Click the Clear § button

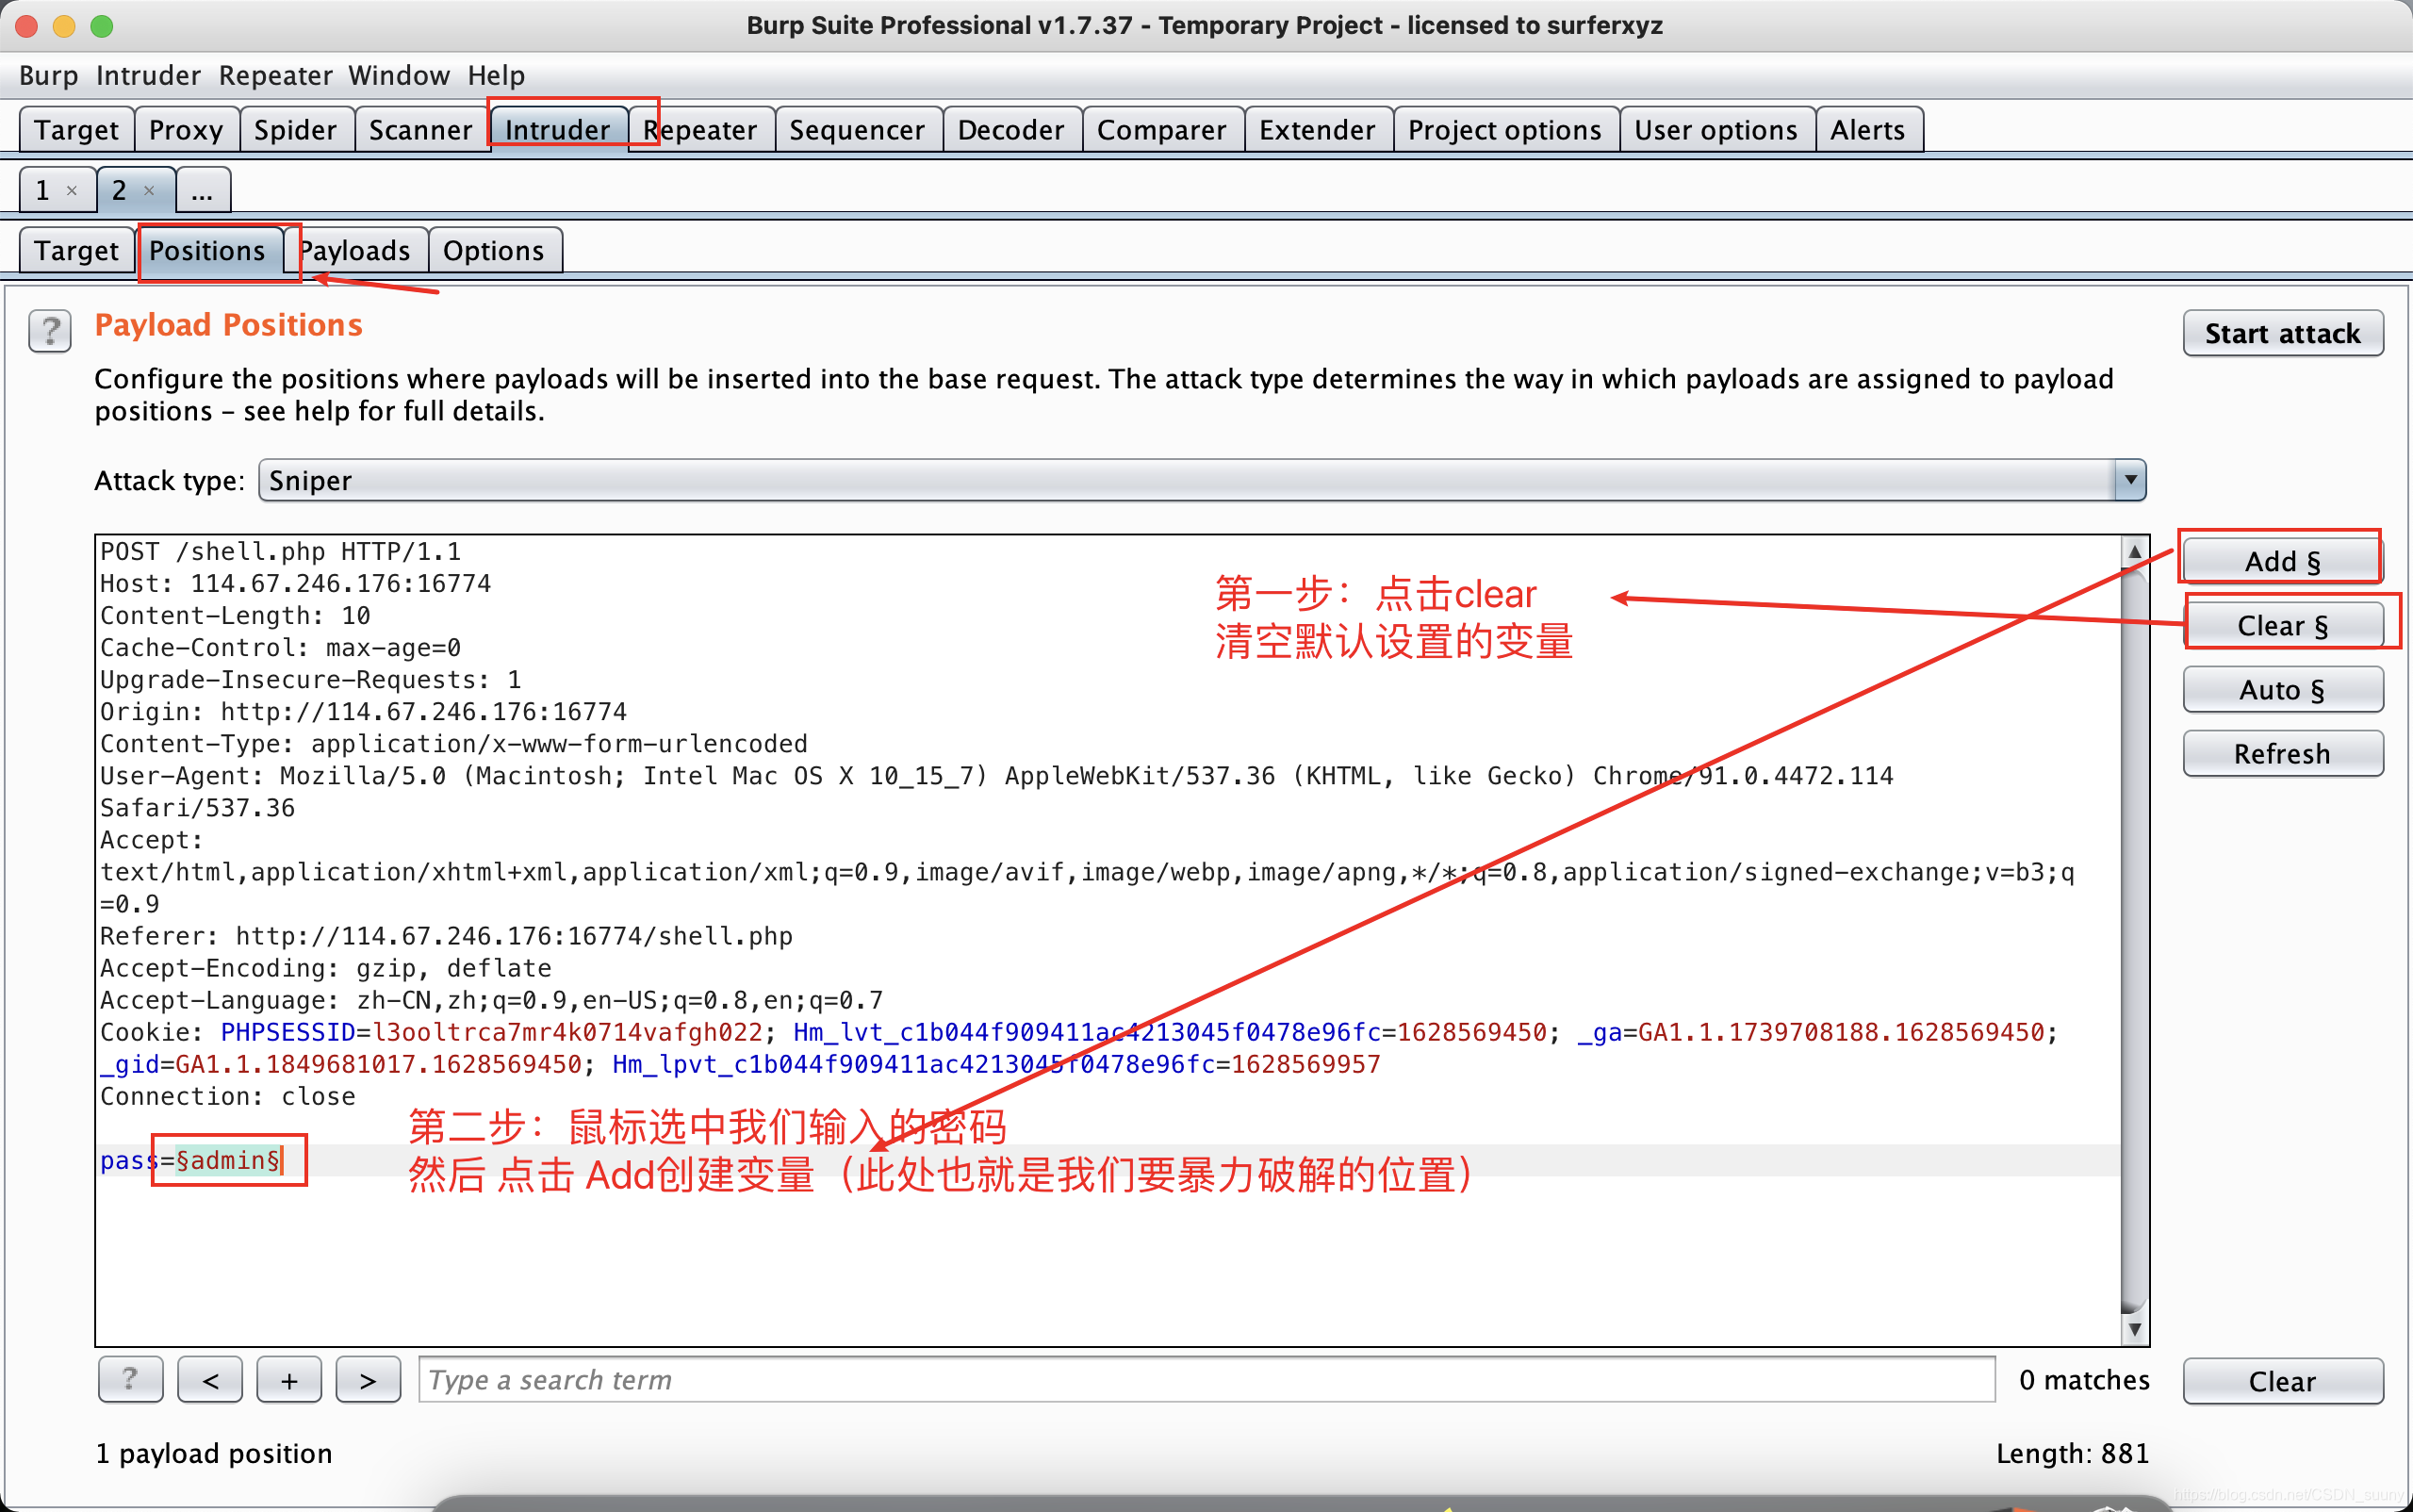[x=2282, y=625]
